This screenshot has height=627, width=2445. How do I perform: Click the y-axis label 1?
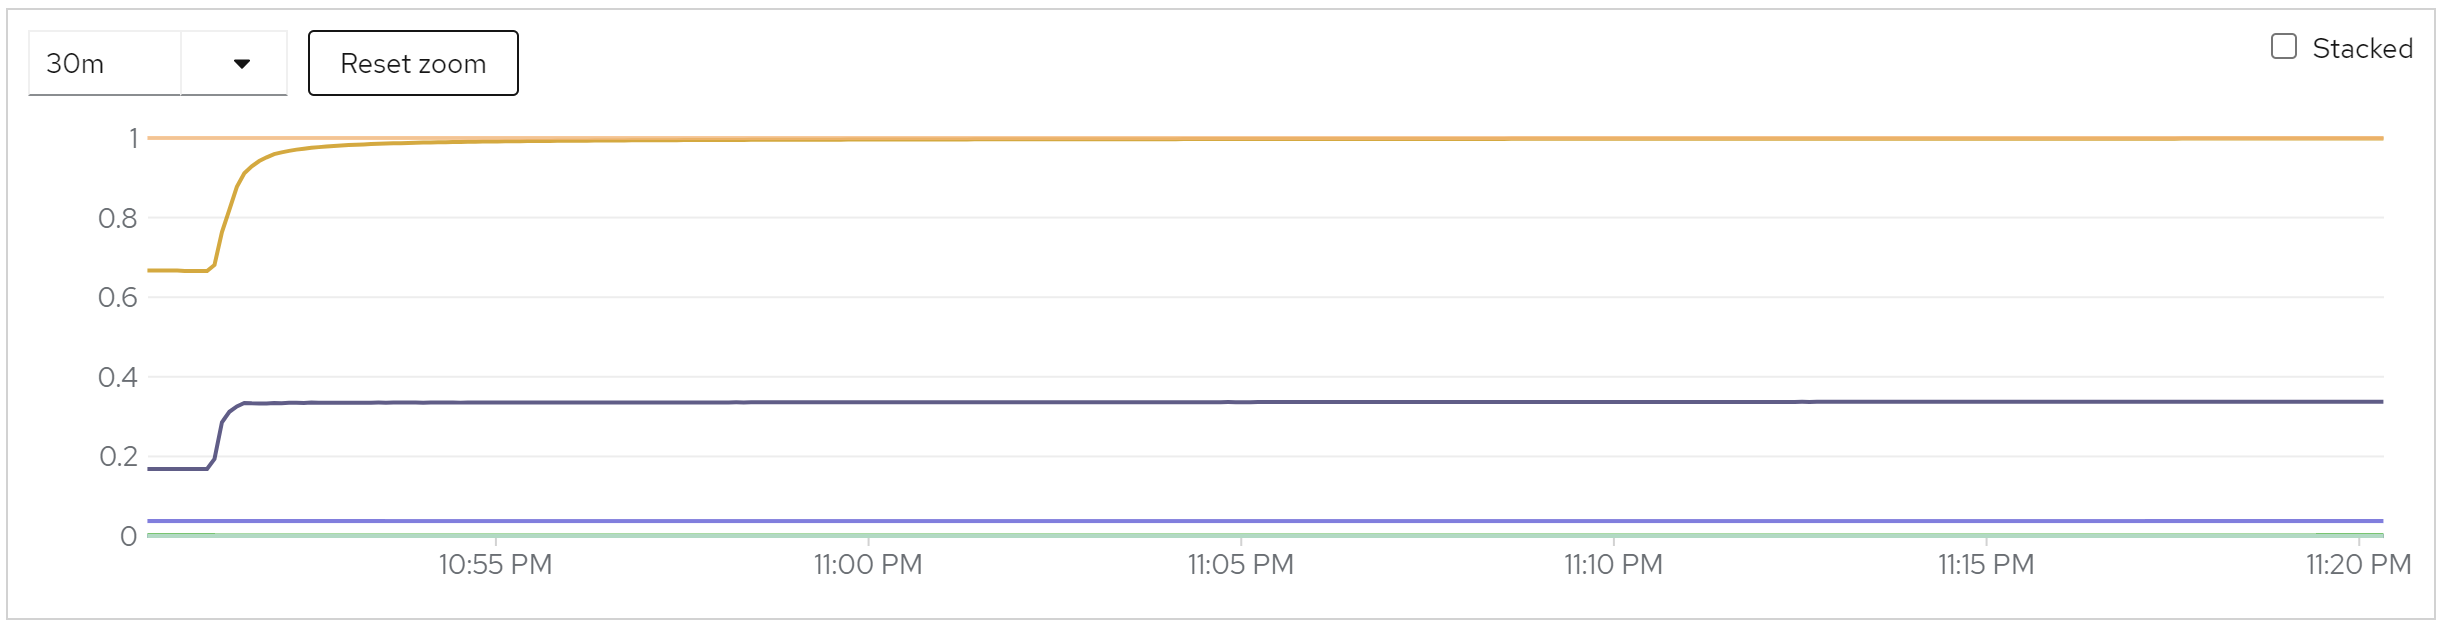coord(133,138)
